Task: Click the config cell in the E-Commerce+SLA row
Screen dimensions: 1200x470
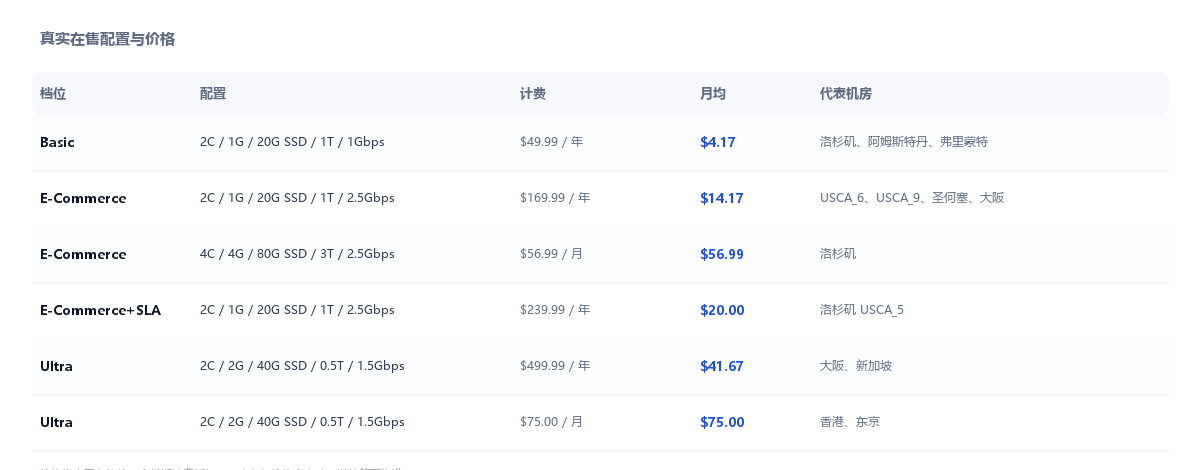Action: (x=297, y=310)
